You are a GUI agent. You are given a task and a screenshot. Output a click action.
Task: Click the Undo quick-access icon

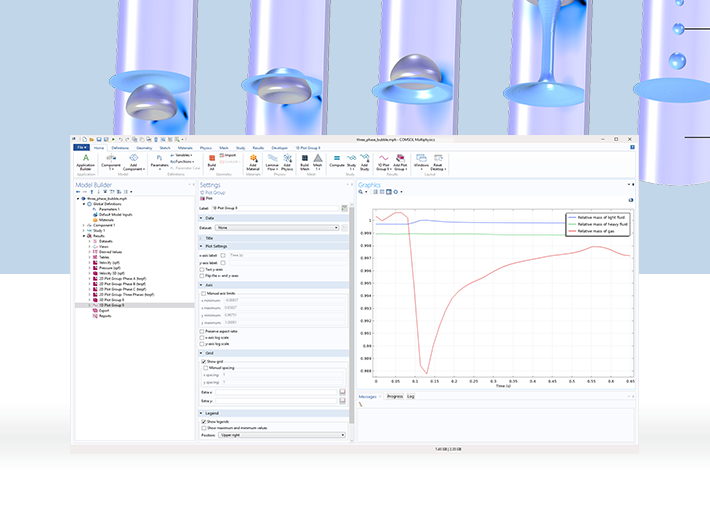coord(120,139)
